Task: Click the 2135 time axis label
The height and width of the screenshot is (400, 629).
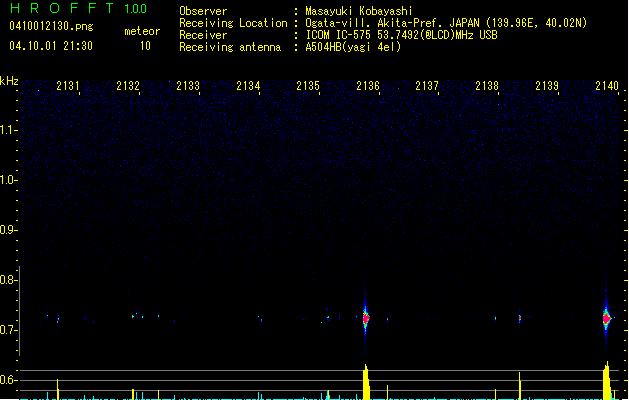Action: [308, 86]
